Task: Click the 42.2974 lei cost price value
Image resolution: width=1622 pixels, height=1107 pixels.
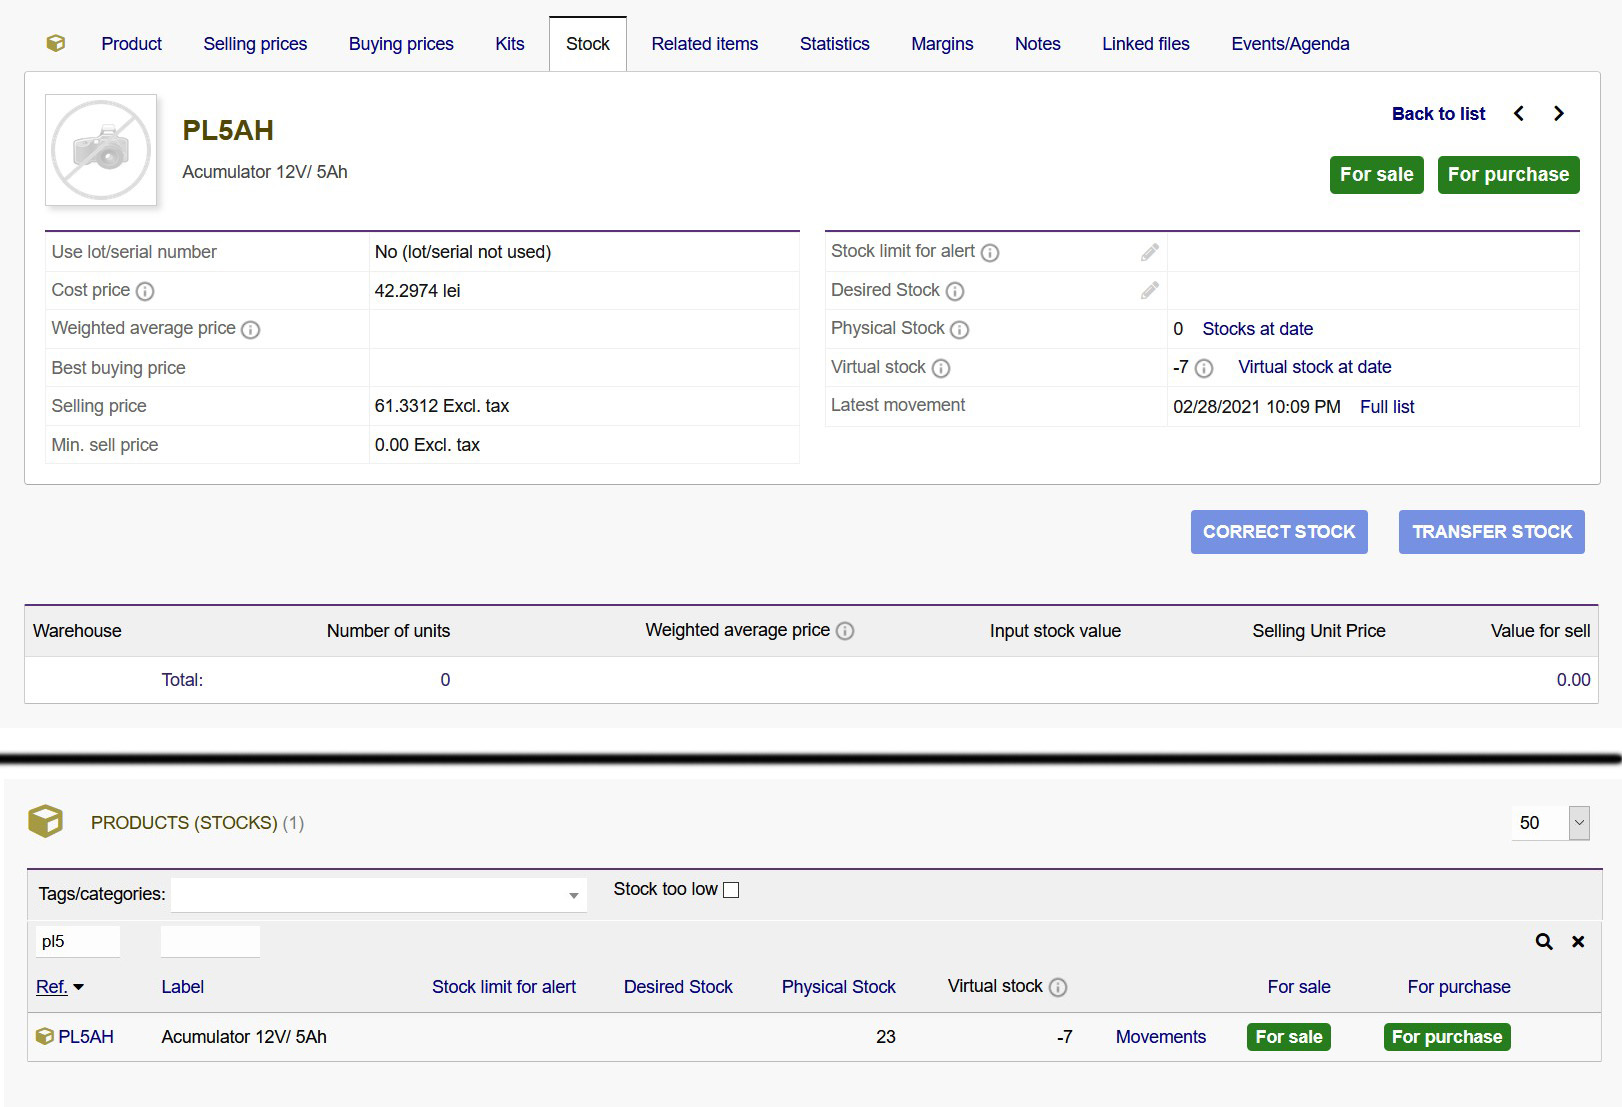Action: pos(418,291)
